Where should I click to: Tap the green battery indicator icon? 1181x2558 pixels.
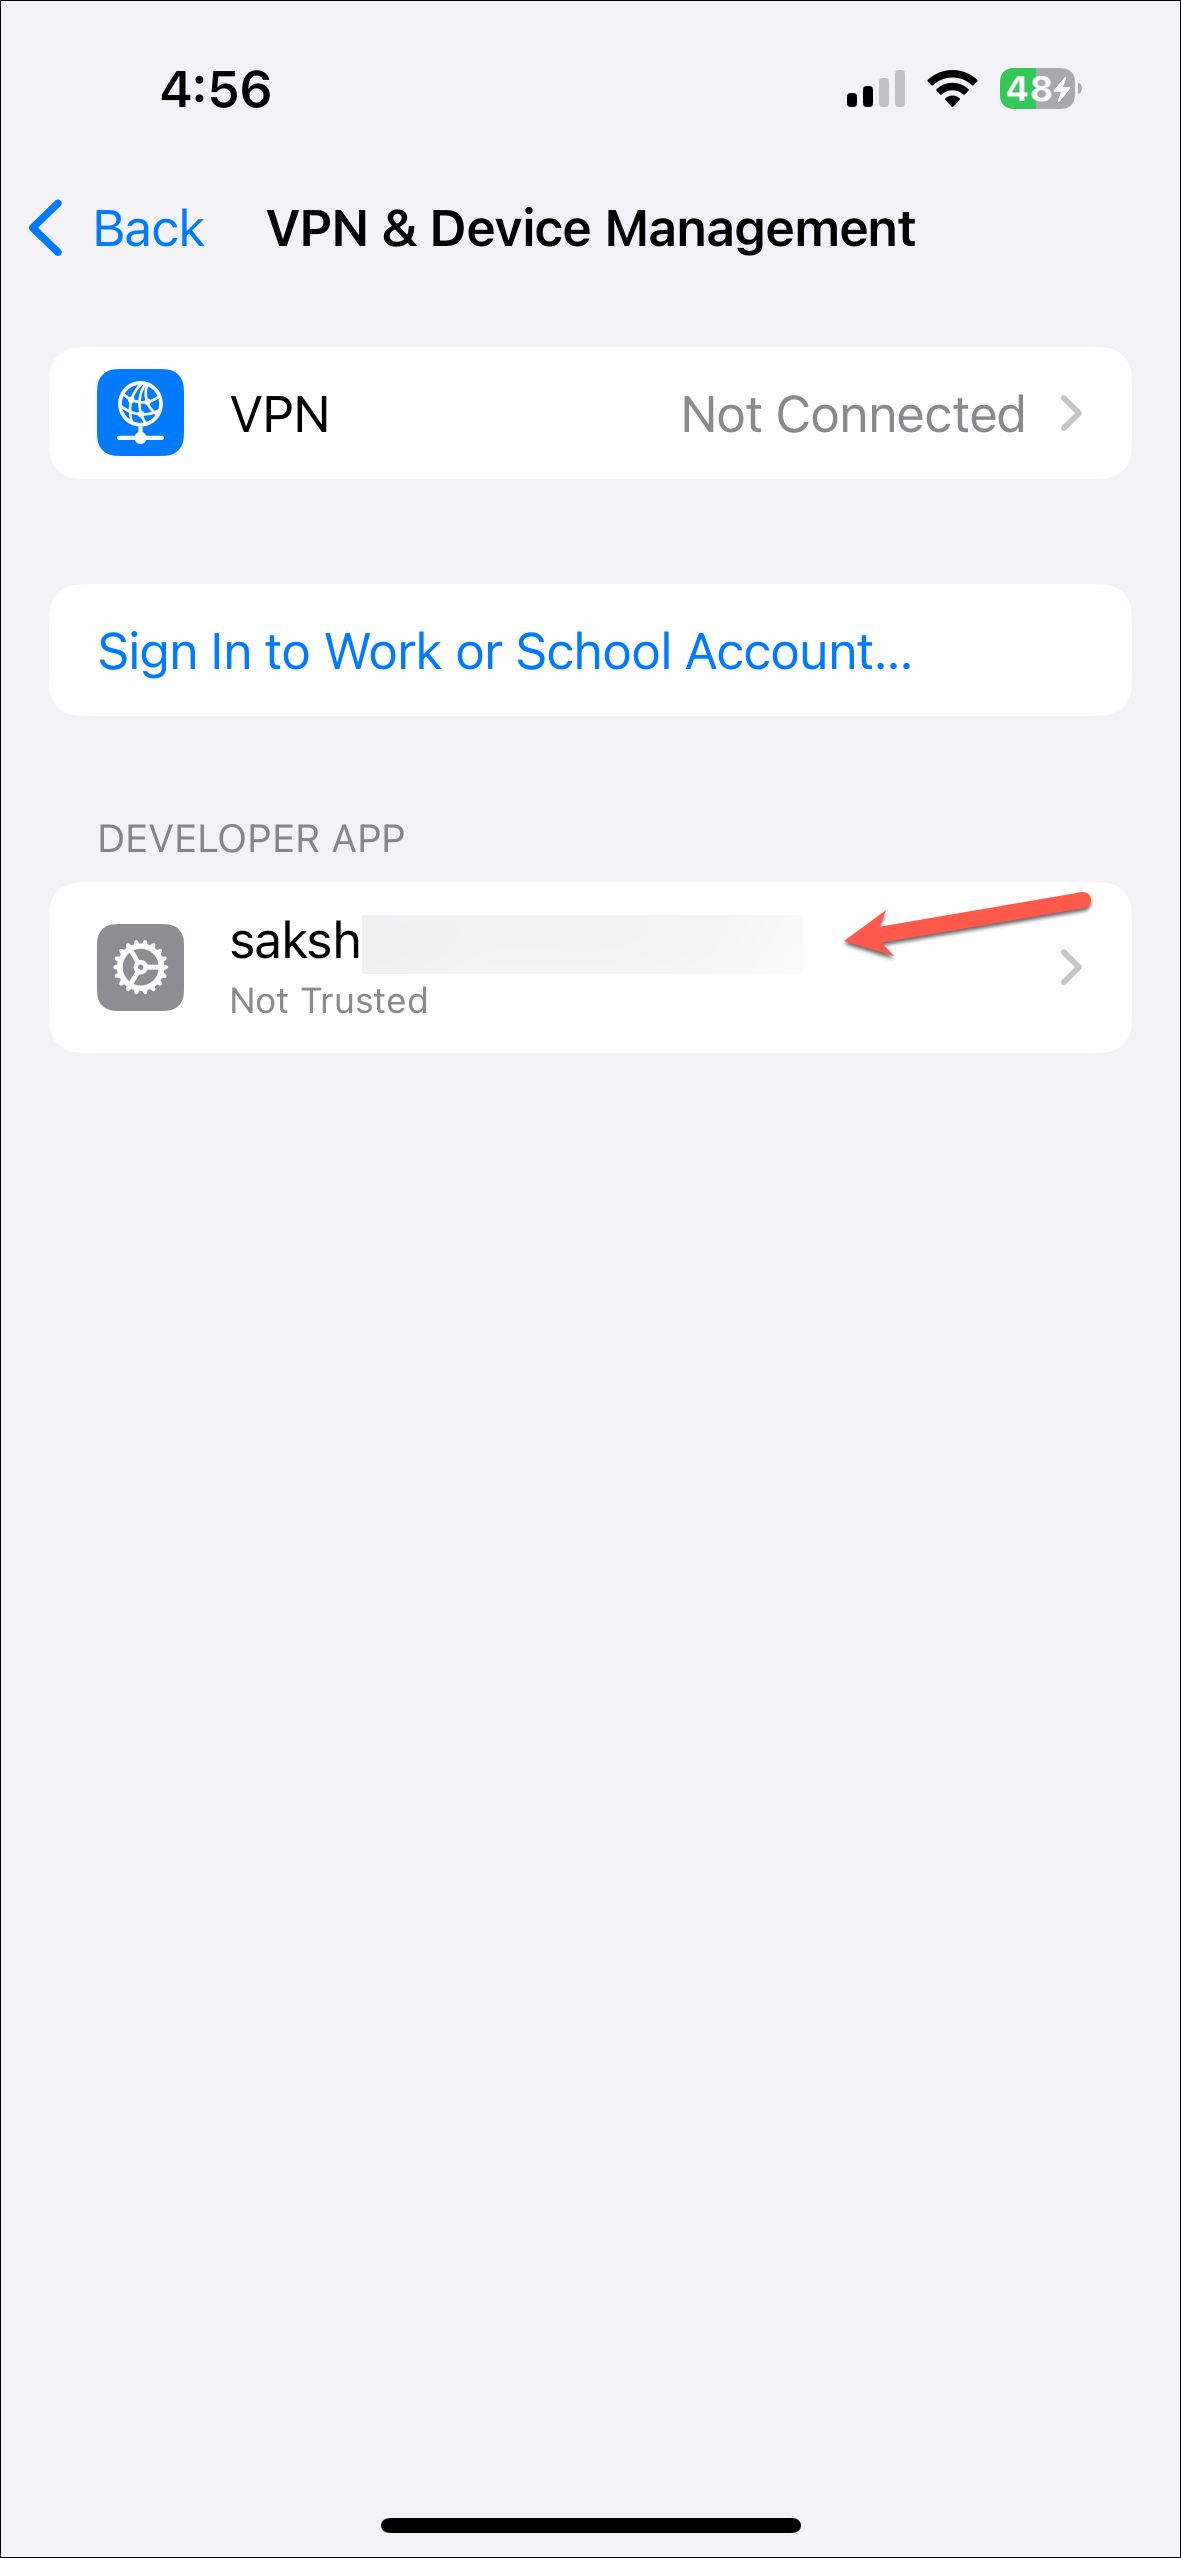(x=1040, y=89)
